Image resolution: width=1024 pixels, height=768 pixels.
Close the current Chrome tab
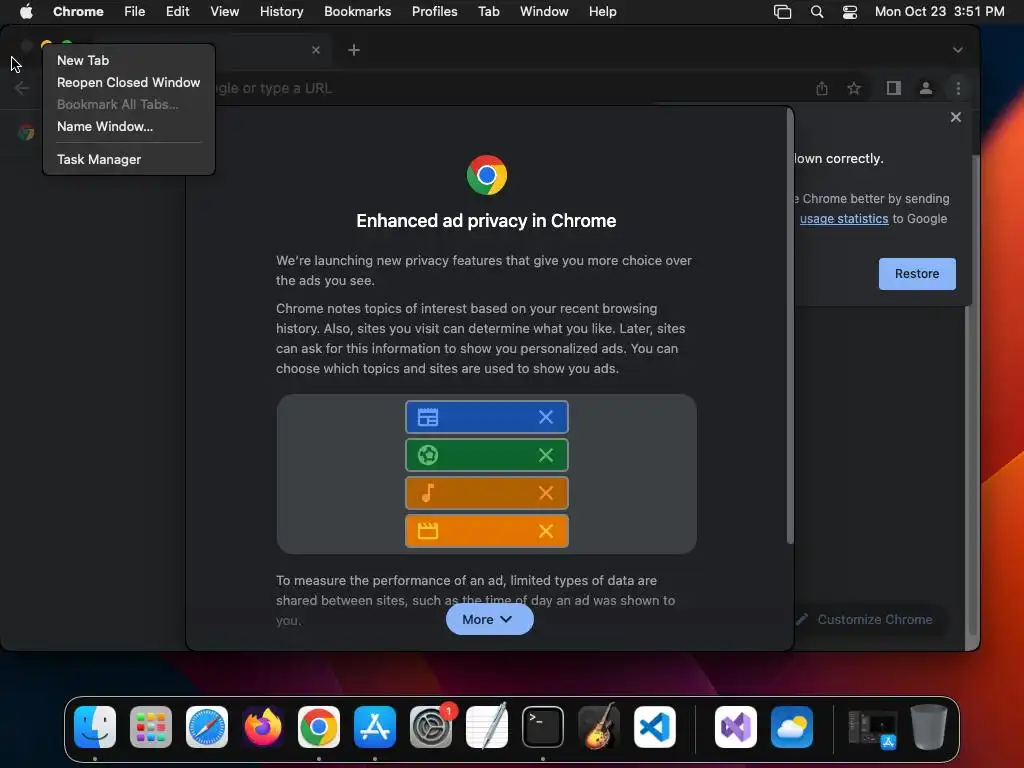316,50
